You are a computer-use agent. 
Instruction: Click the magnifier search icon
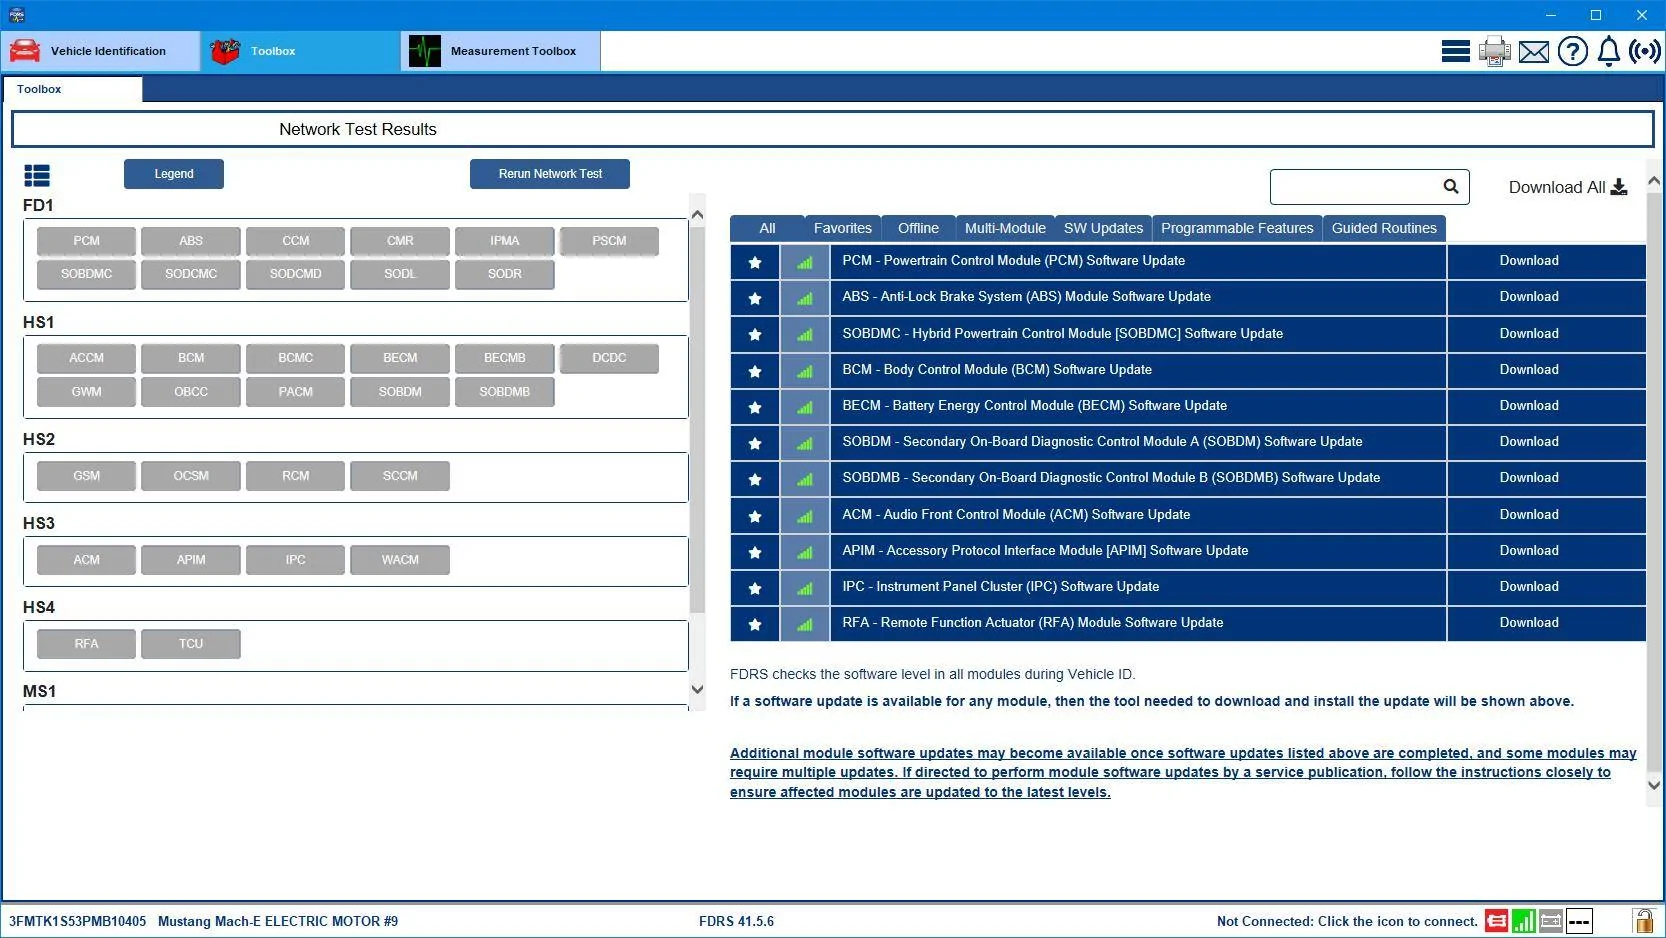point(1451,186)
